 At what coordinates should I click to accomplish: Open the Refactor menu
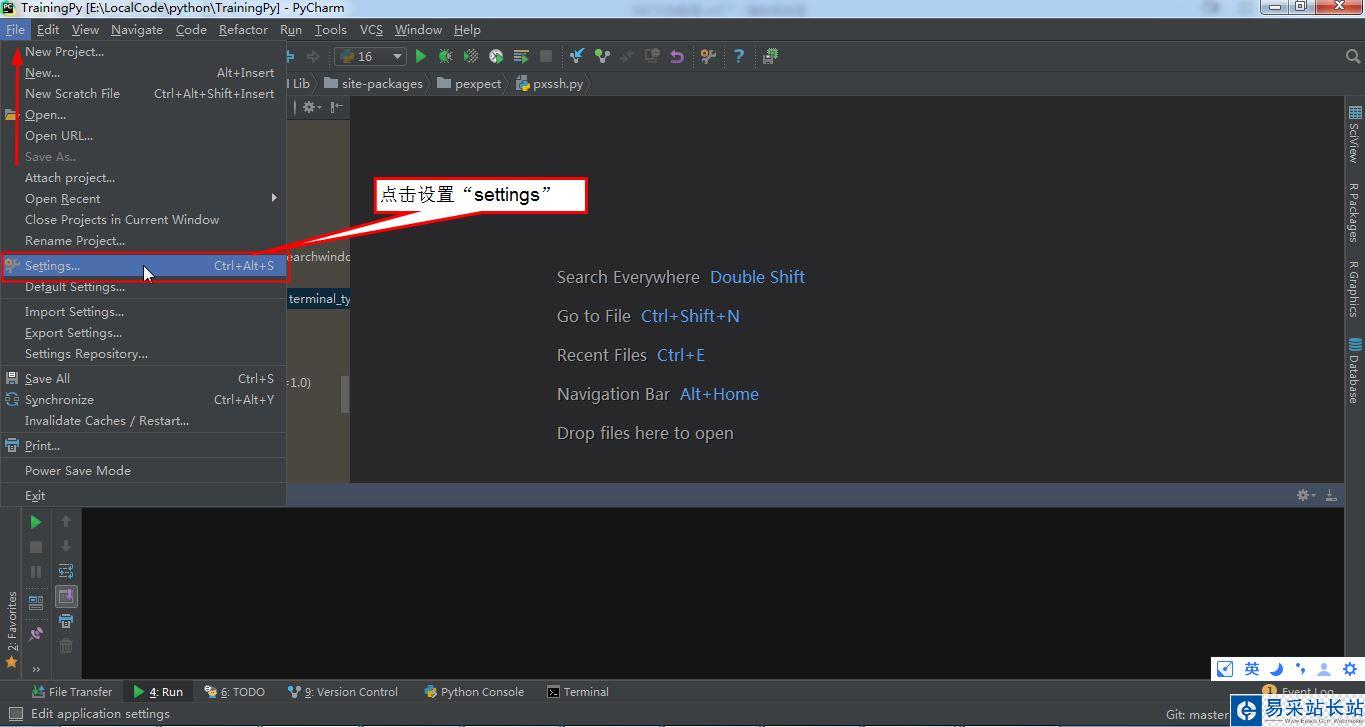243,30
